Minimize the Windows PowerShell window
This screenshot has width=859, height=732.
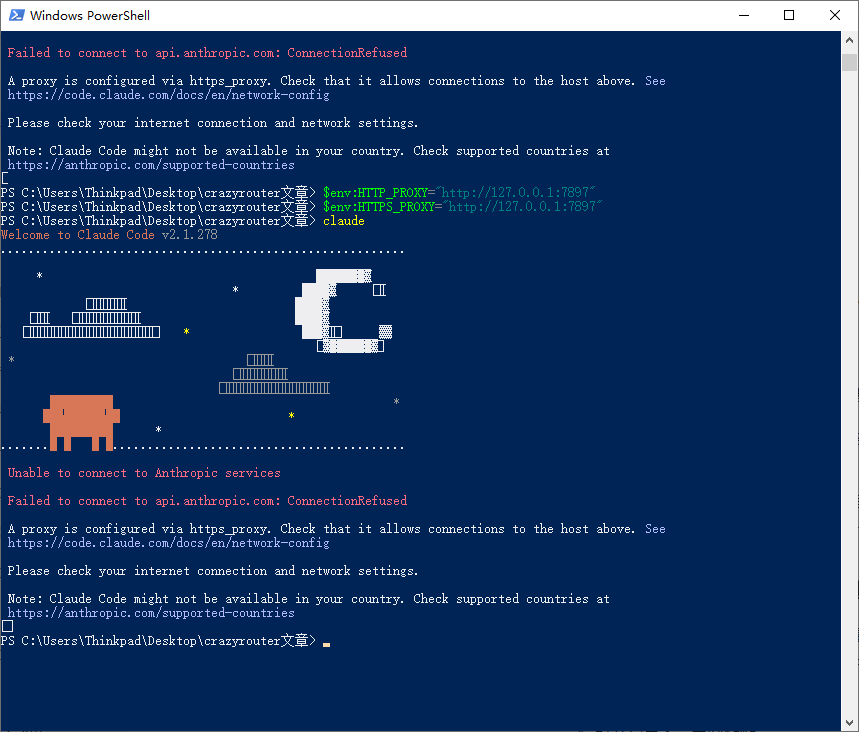[x=743, y=15]
